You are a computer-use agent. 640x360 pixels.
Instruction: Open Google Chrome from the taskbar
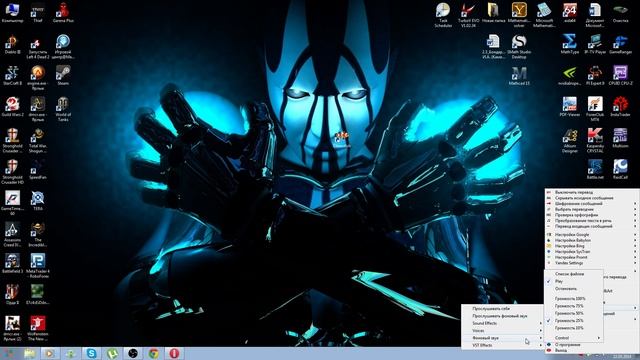coord(154,353)
